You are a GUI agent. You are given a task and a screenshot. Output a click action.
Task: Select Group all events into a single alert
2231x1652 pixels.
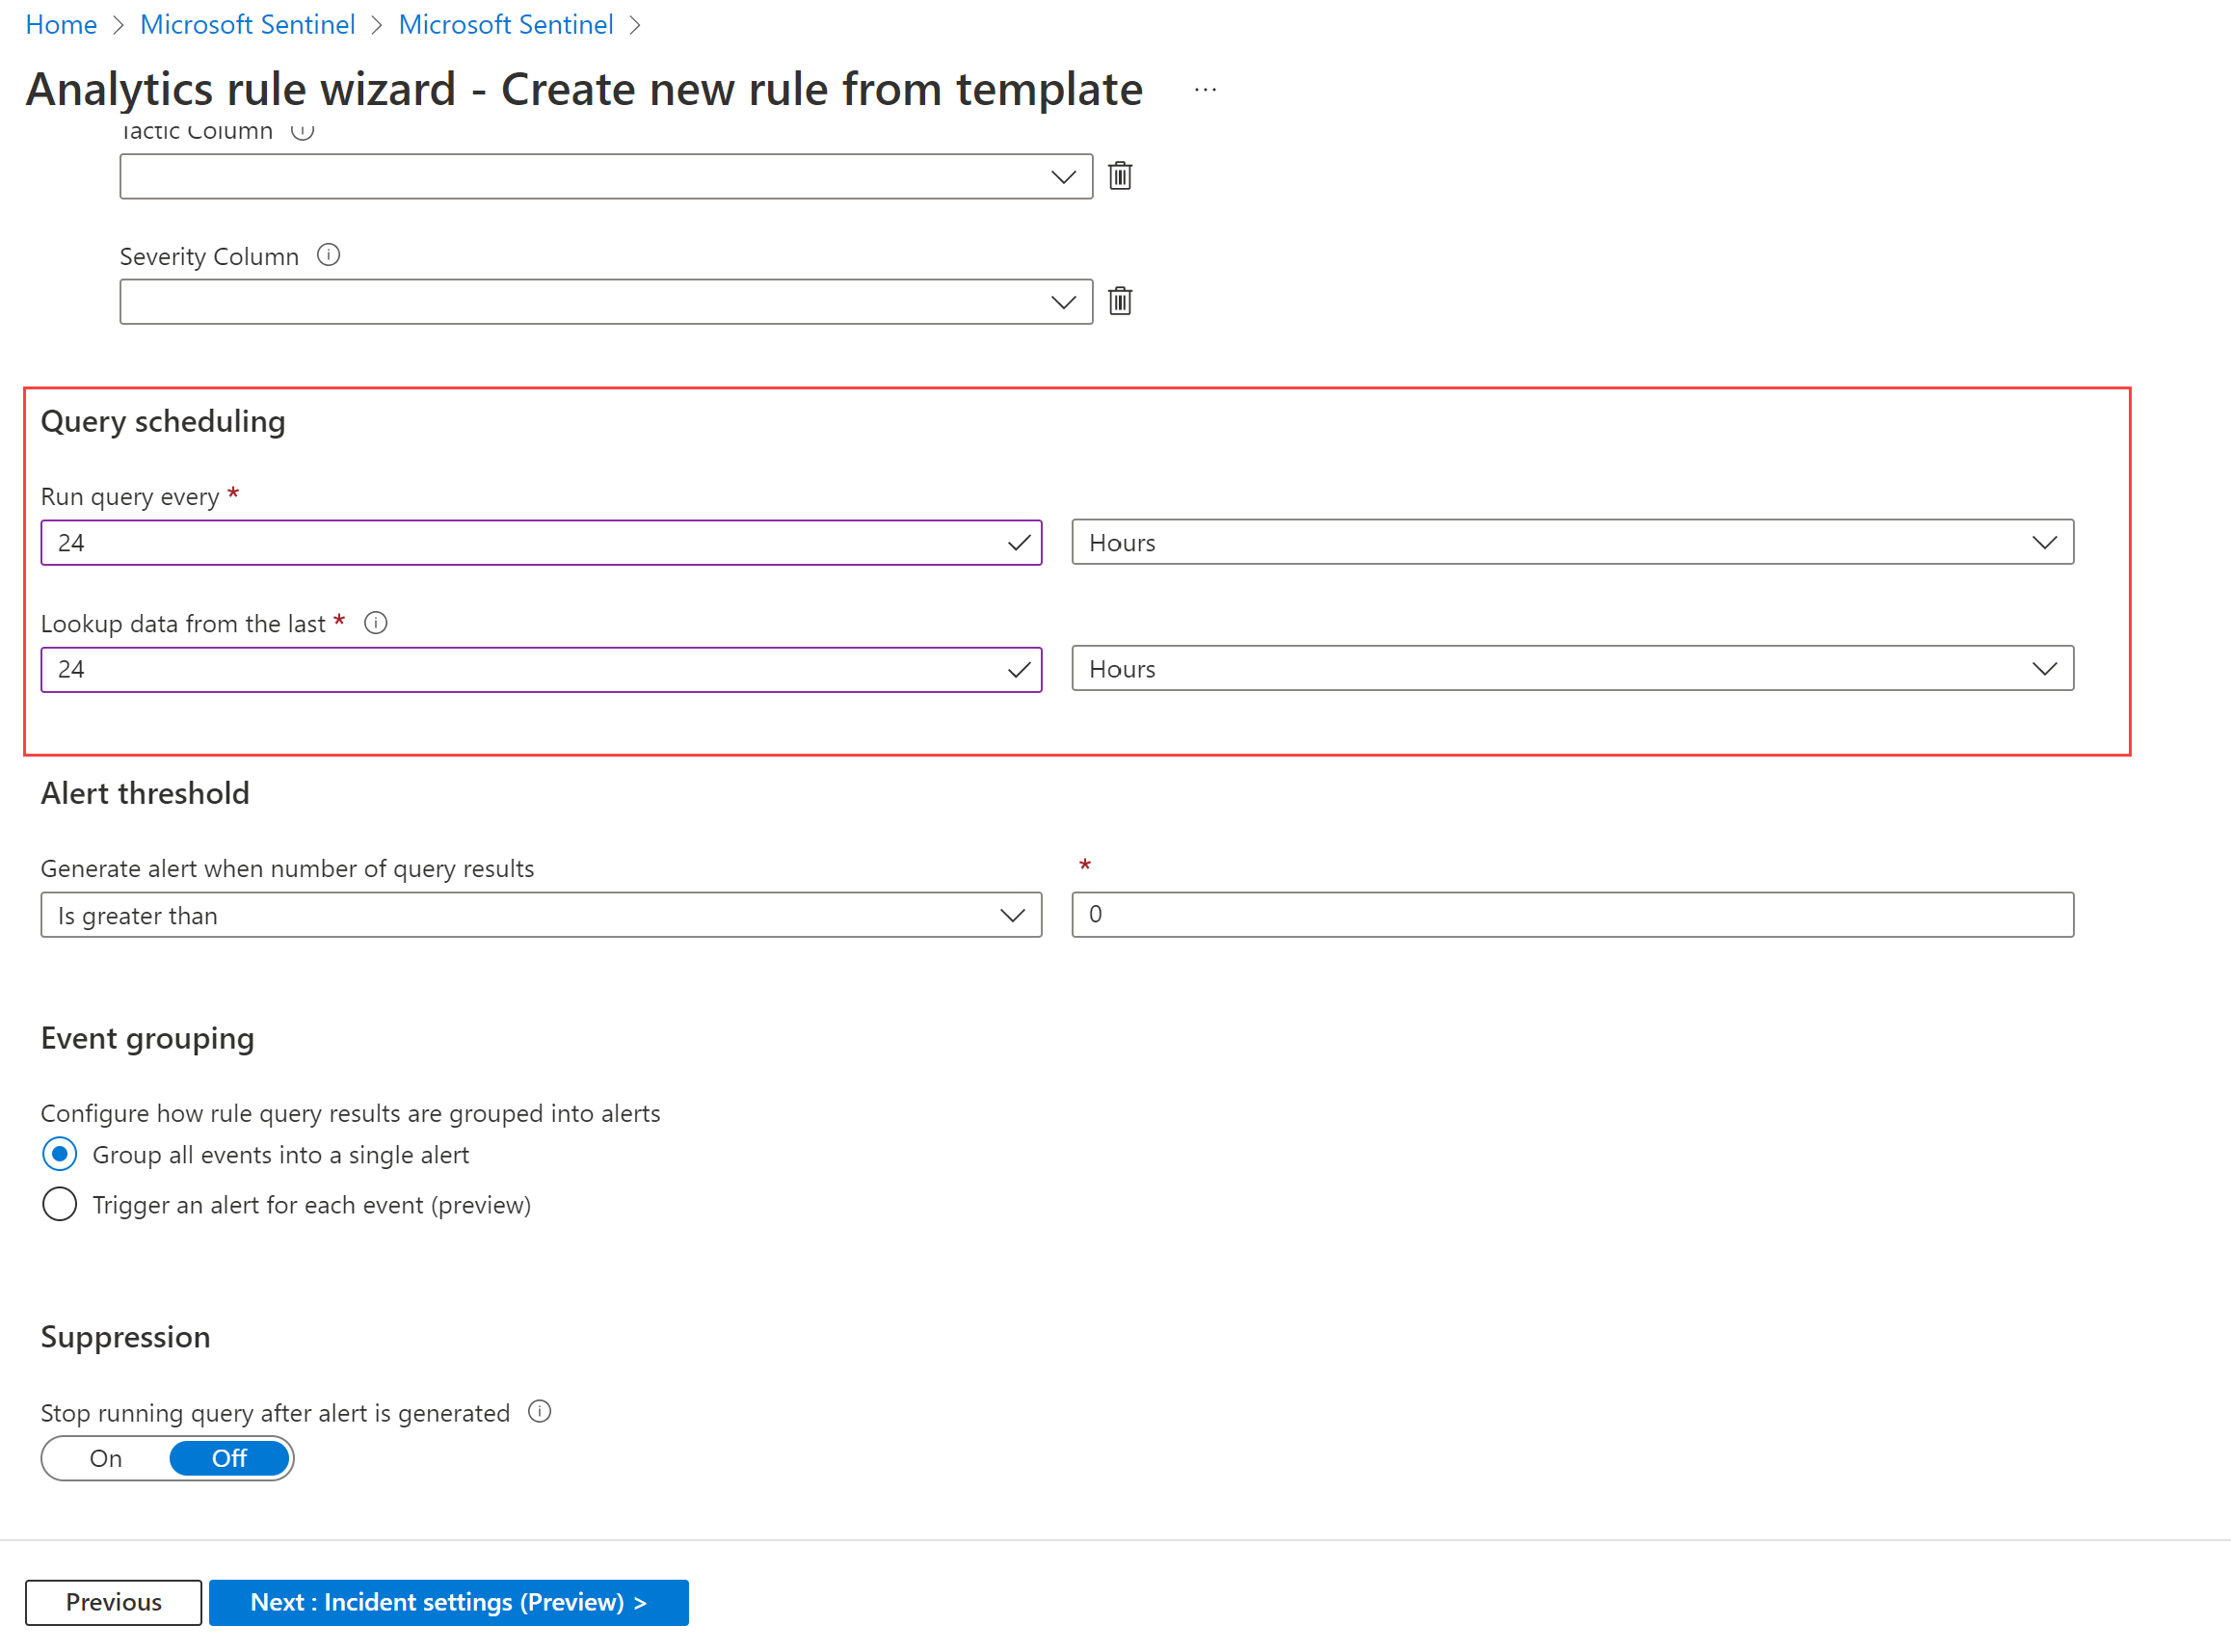click(57, 1154)
